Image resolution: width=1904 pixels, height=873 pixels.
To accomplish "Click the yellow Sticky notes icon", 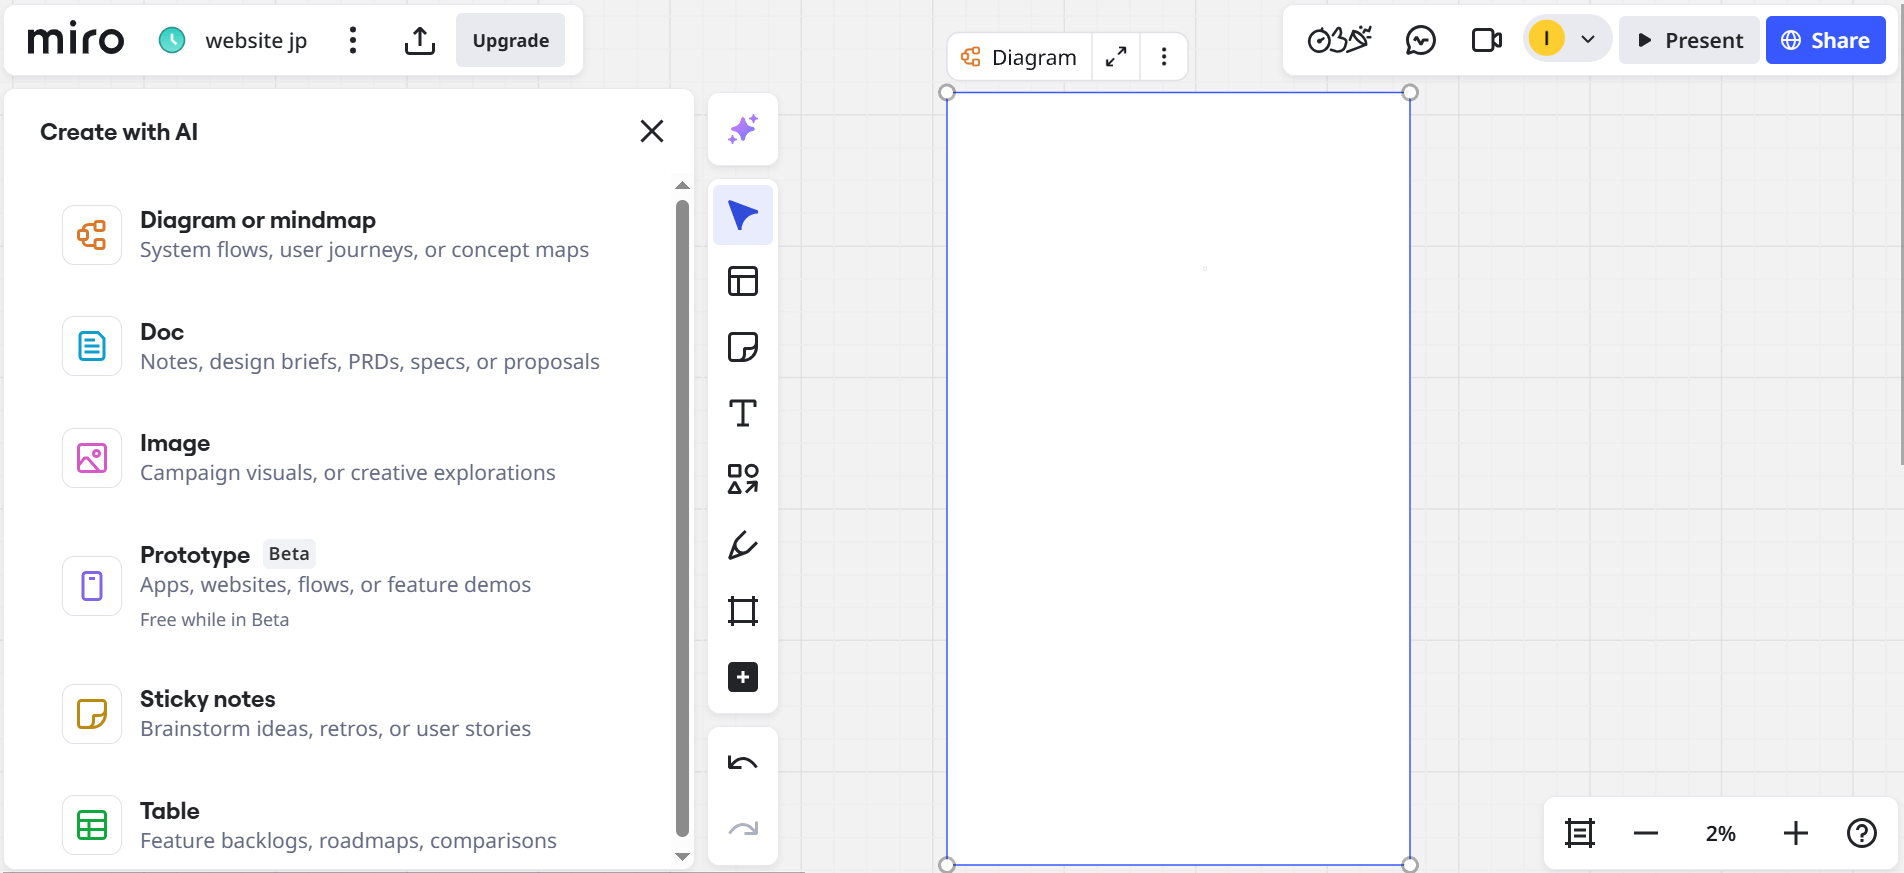I will [x=92, y=714].
